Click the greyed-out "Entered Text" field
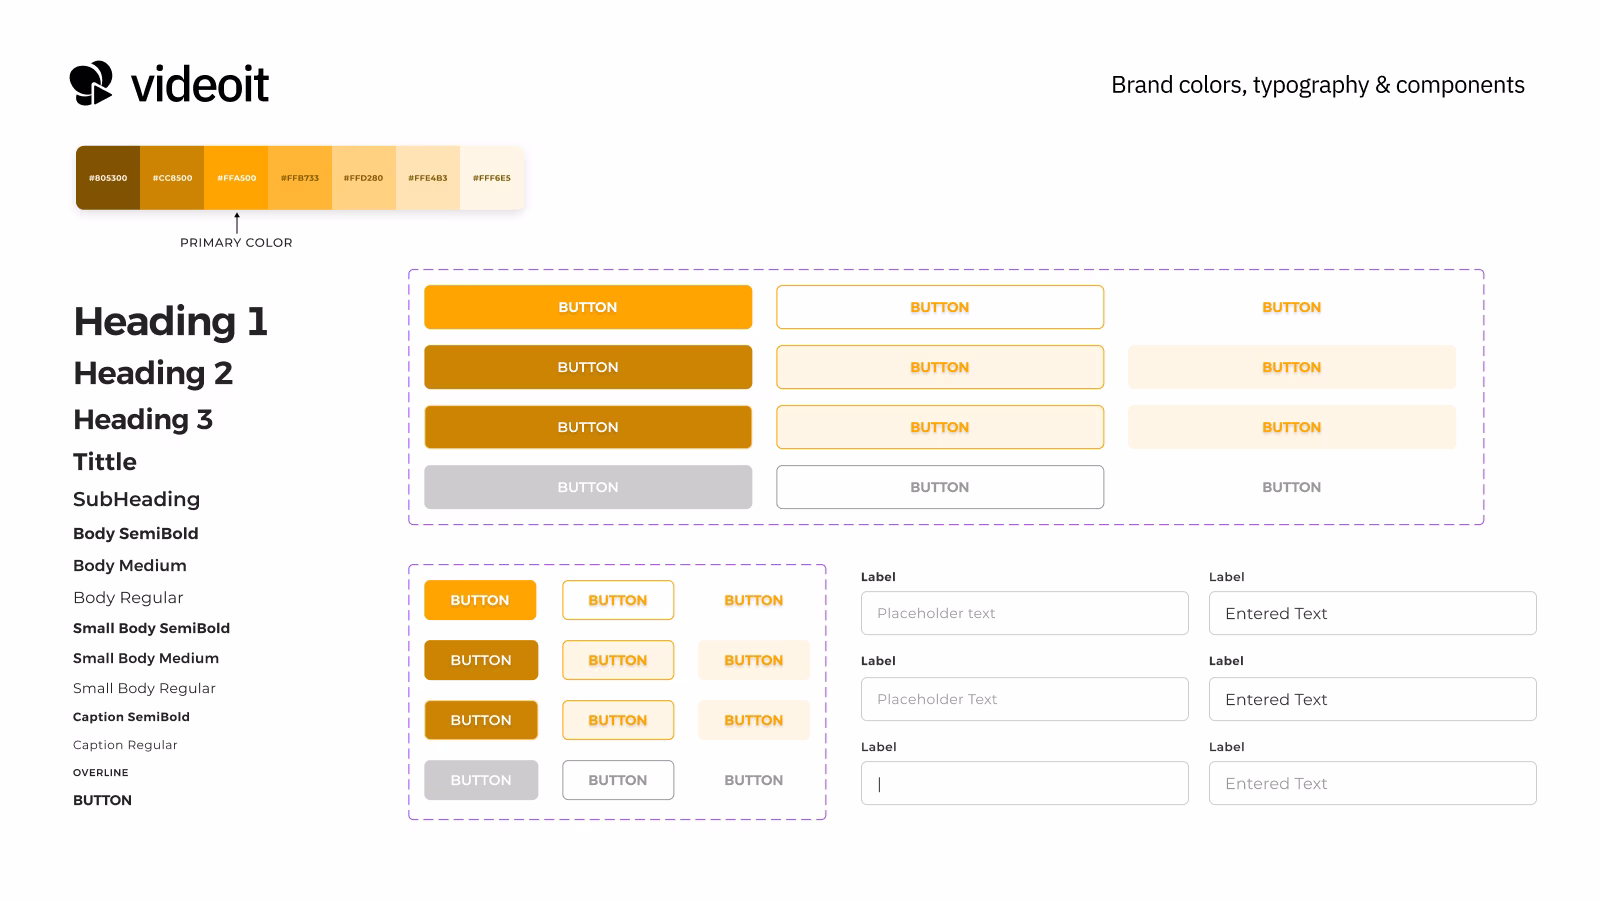The image size is (1600, 900). point(1373,783)
